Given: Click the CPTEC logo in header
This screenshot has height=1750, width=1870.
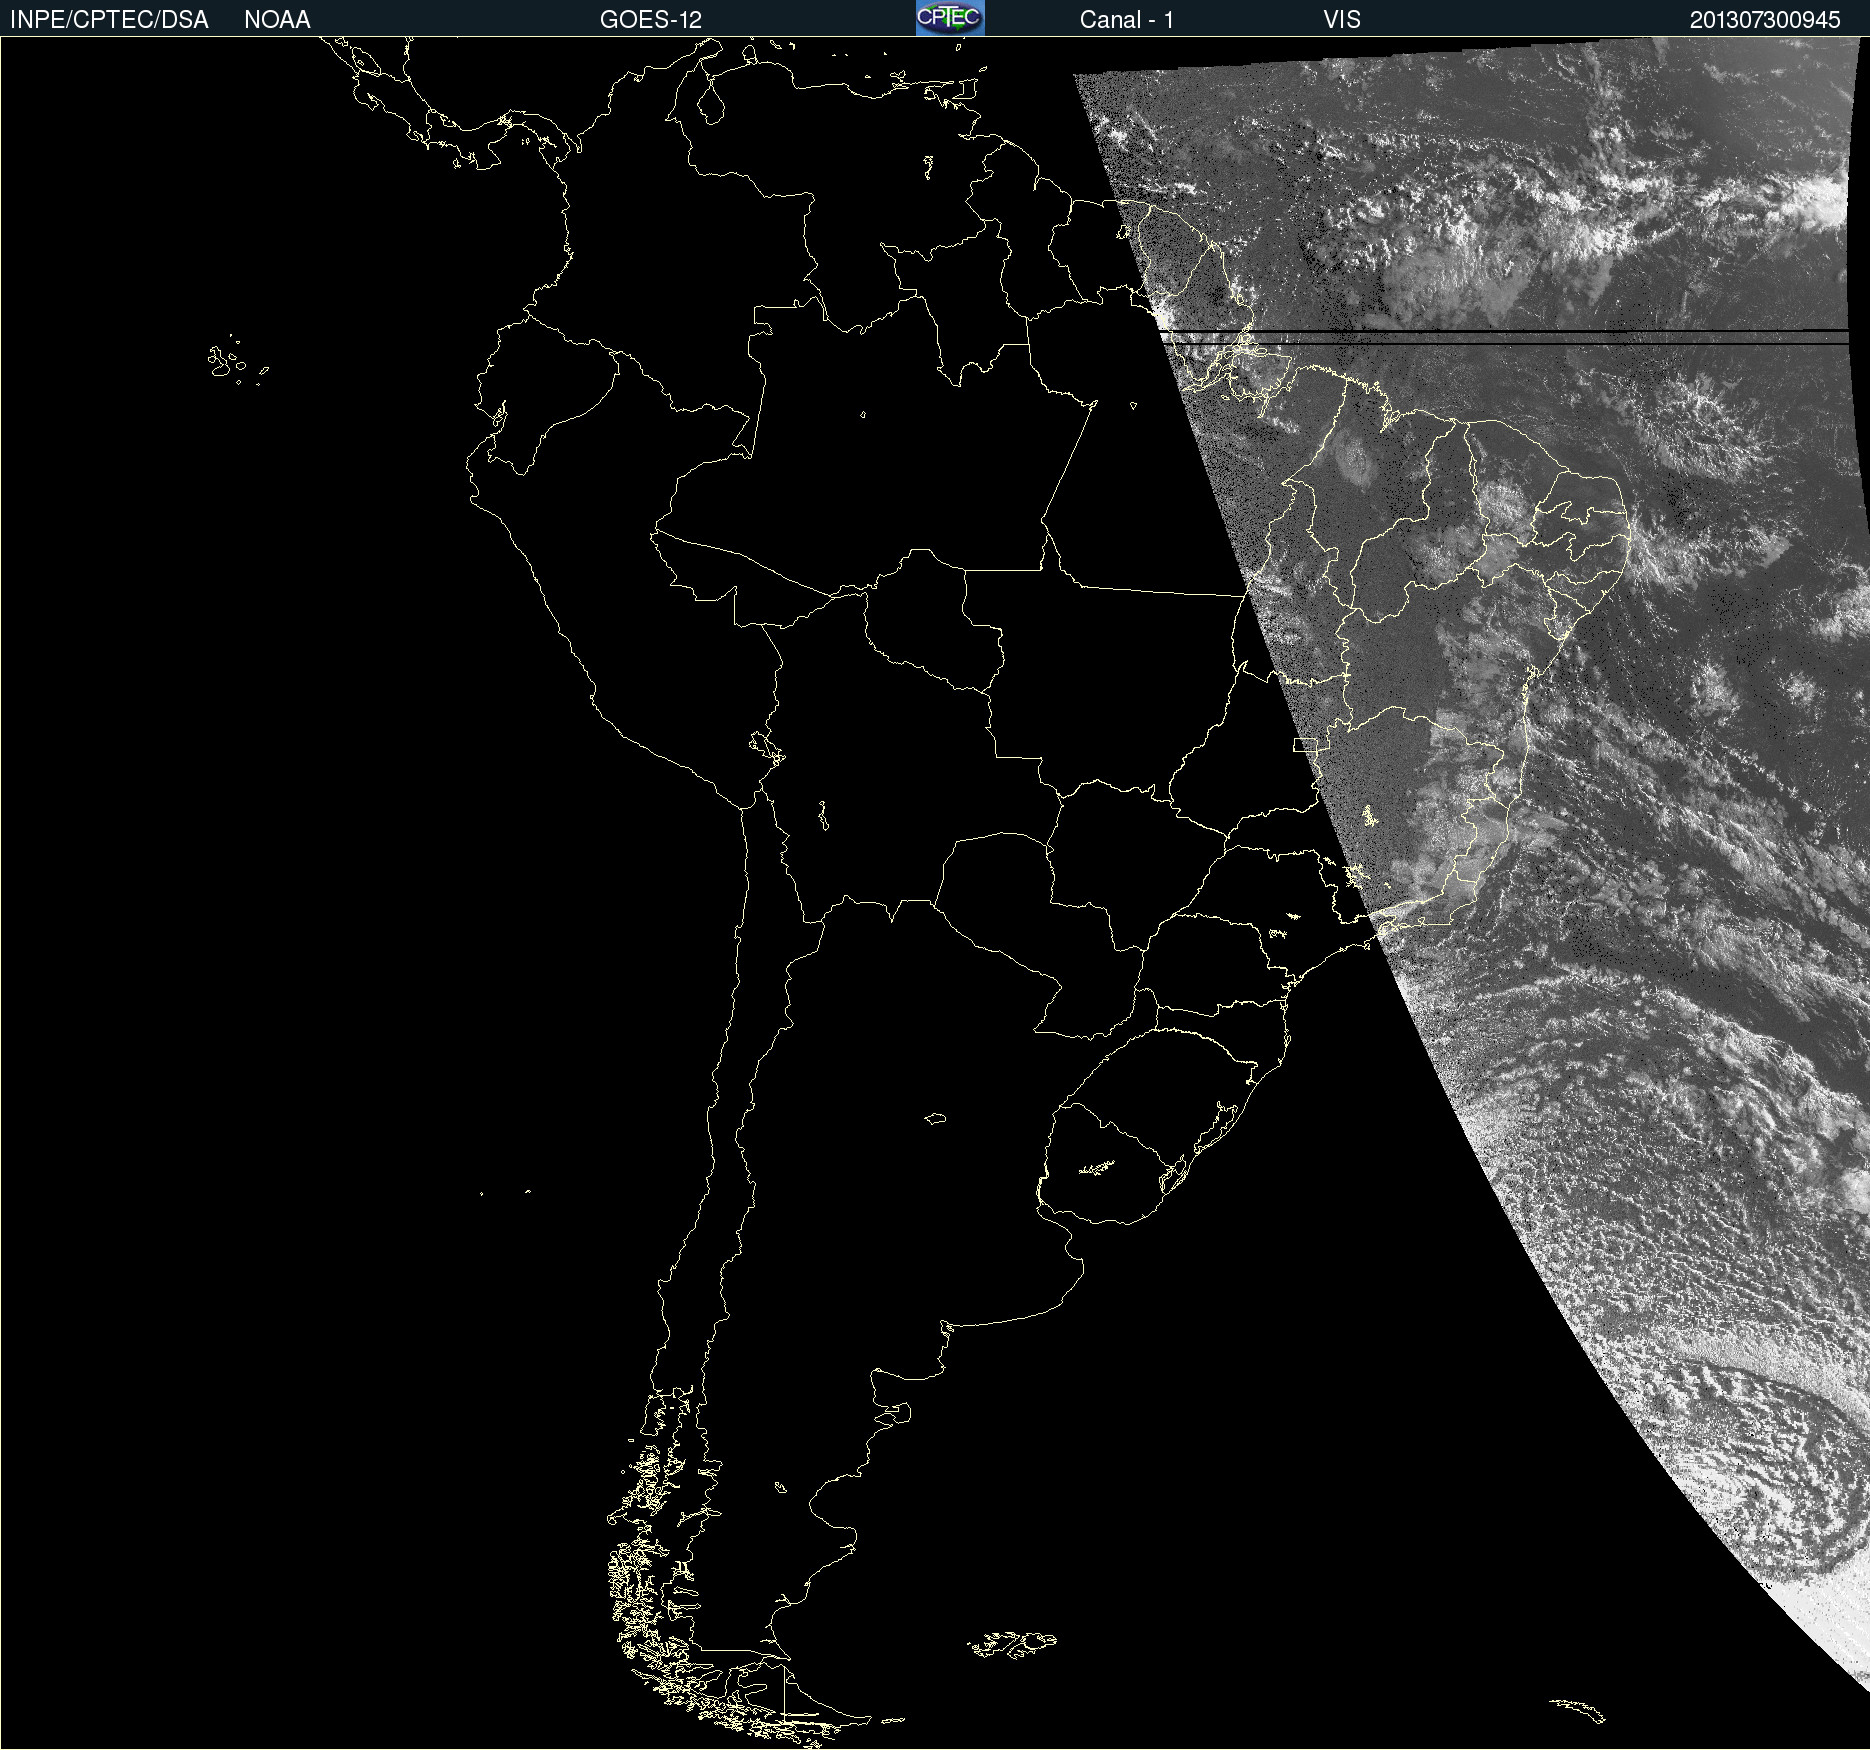Looking at the screenshot, I should (950, 18).
